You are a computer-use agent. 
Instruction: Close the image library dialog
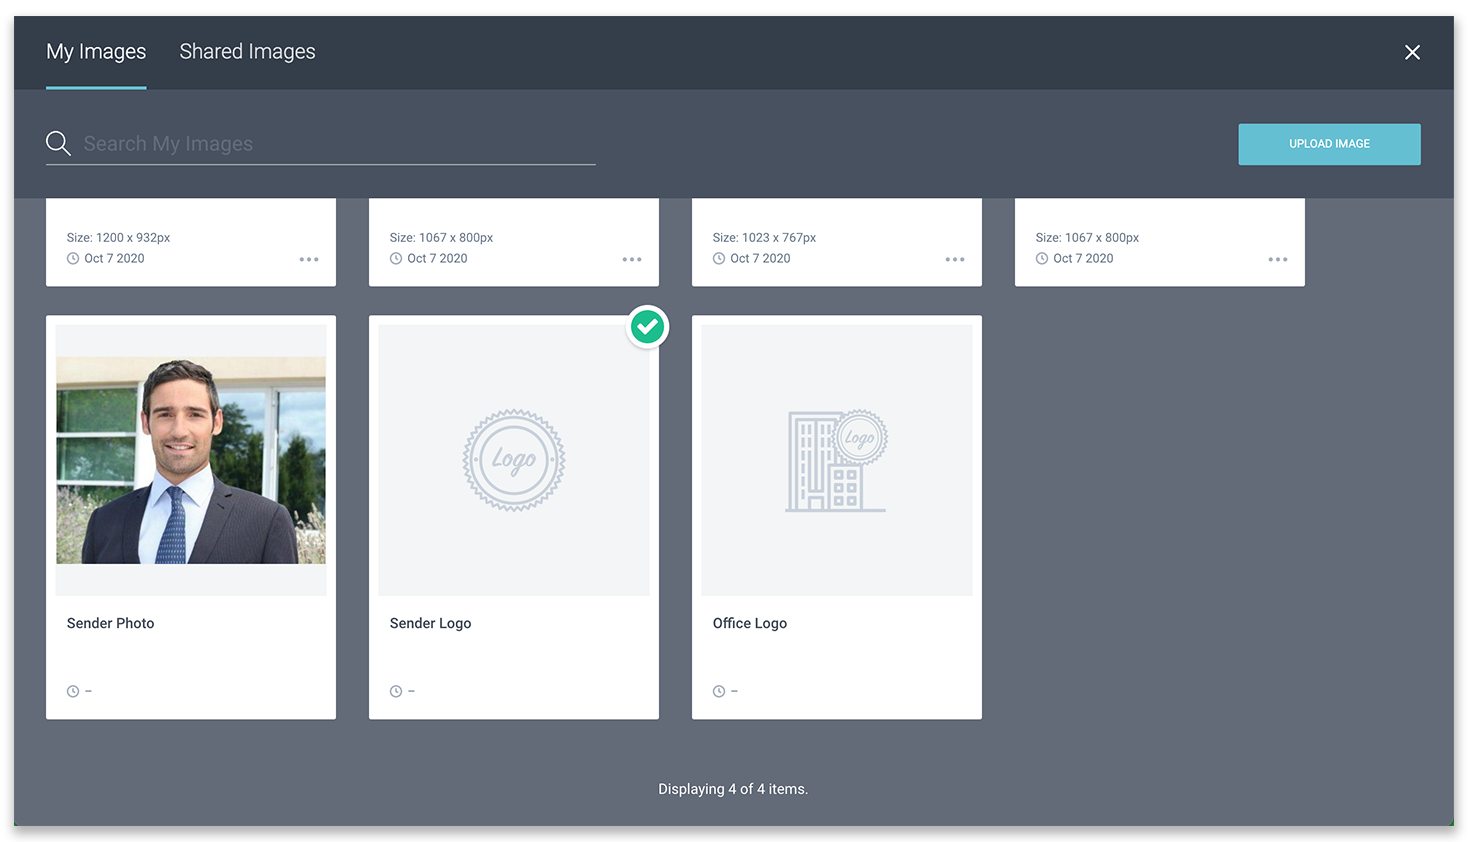[1412, 52]
